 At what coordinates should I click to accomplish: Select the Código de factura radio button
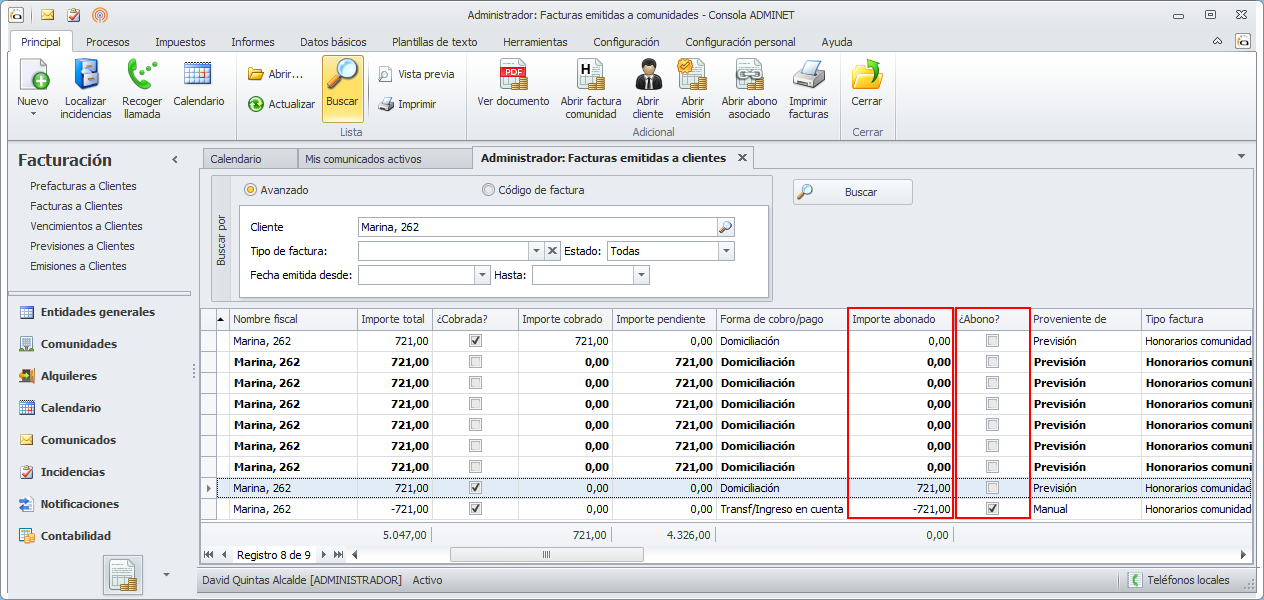point(488,190)
